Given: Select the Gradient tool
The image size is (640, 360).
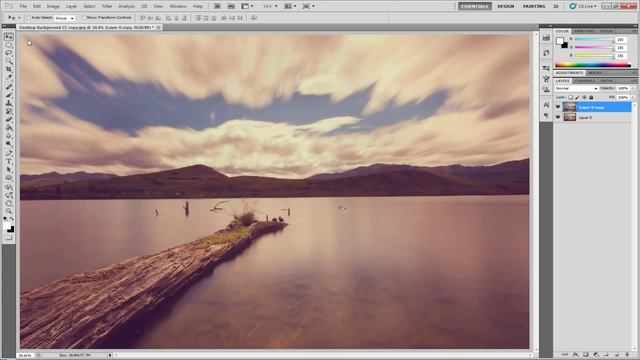Looking at the screenshot, I should (9, 128).
